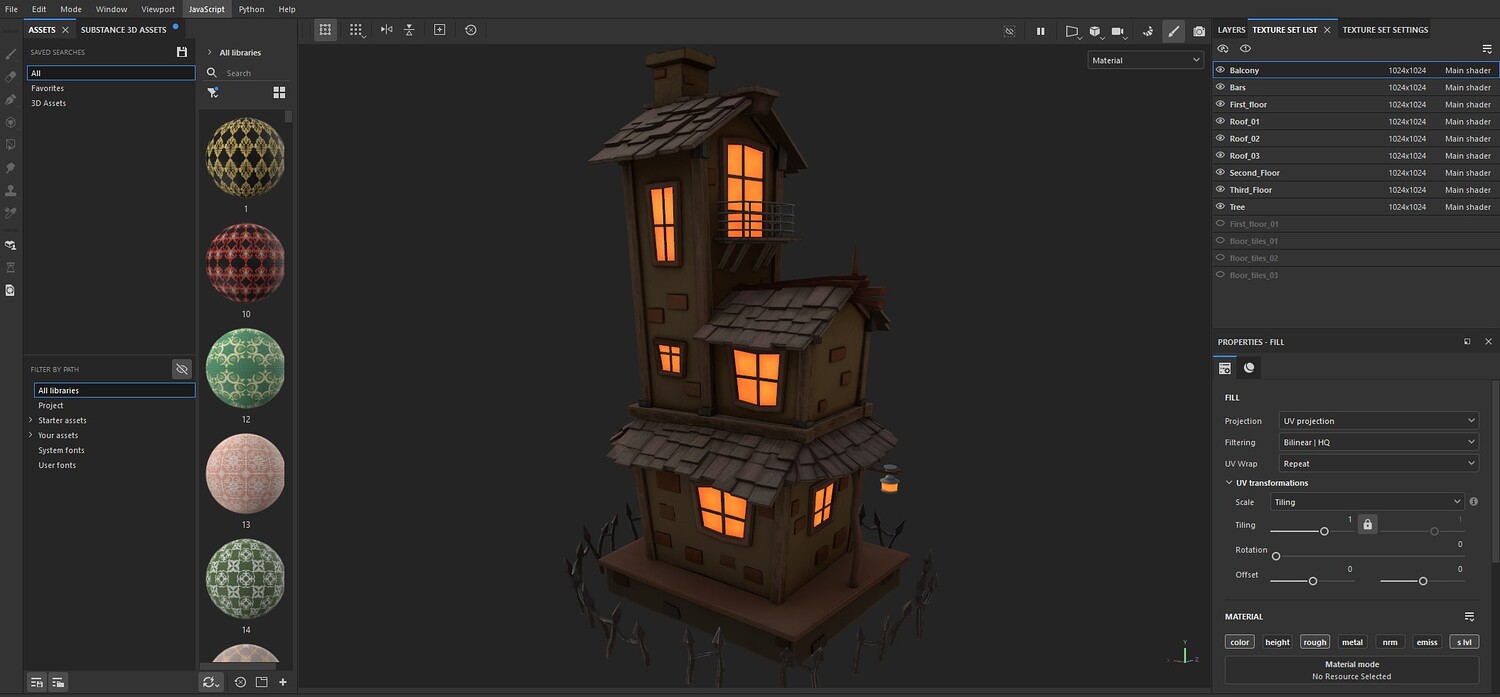The width and height of the screenshot is (1500, 697).
Task: Click the pause engine computation icon
Action: pos(1040,31)
